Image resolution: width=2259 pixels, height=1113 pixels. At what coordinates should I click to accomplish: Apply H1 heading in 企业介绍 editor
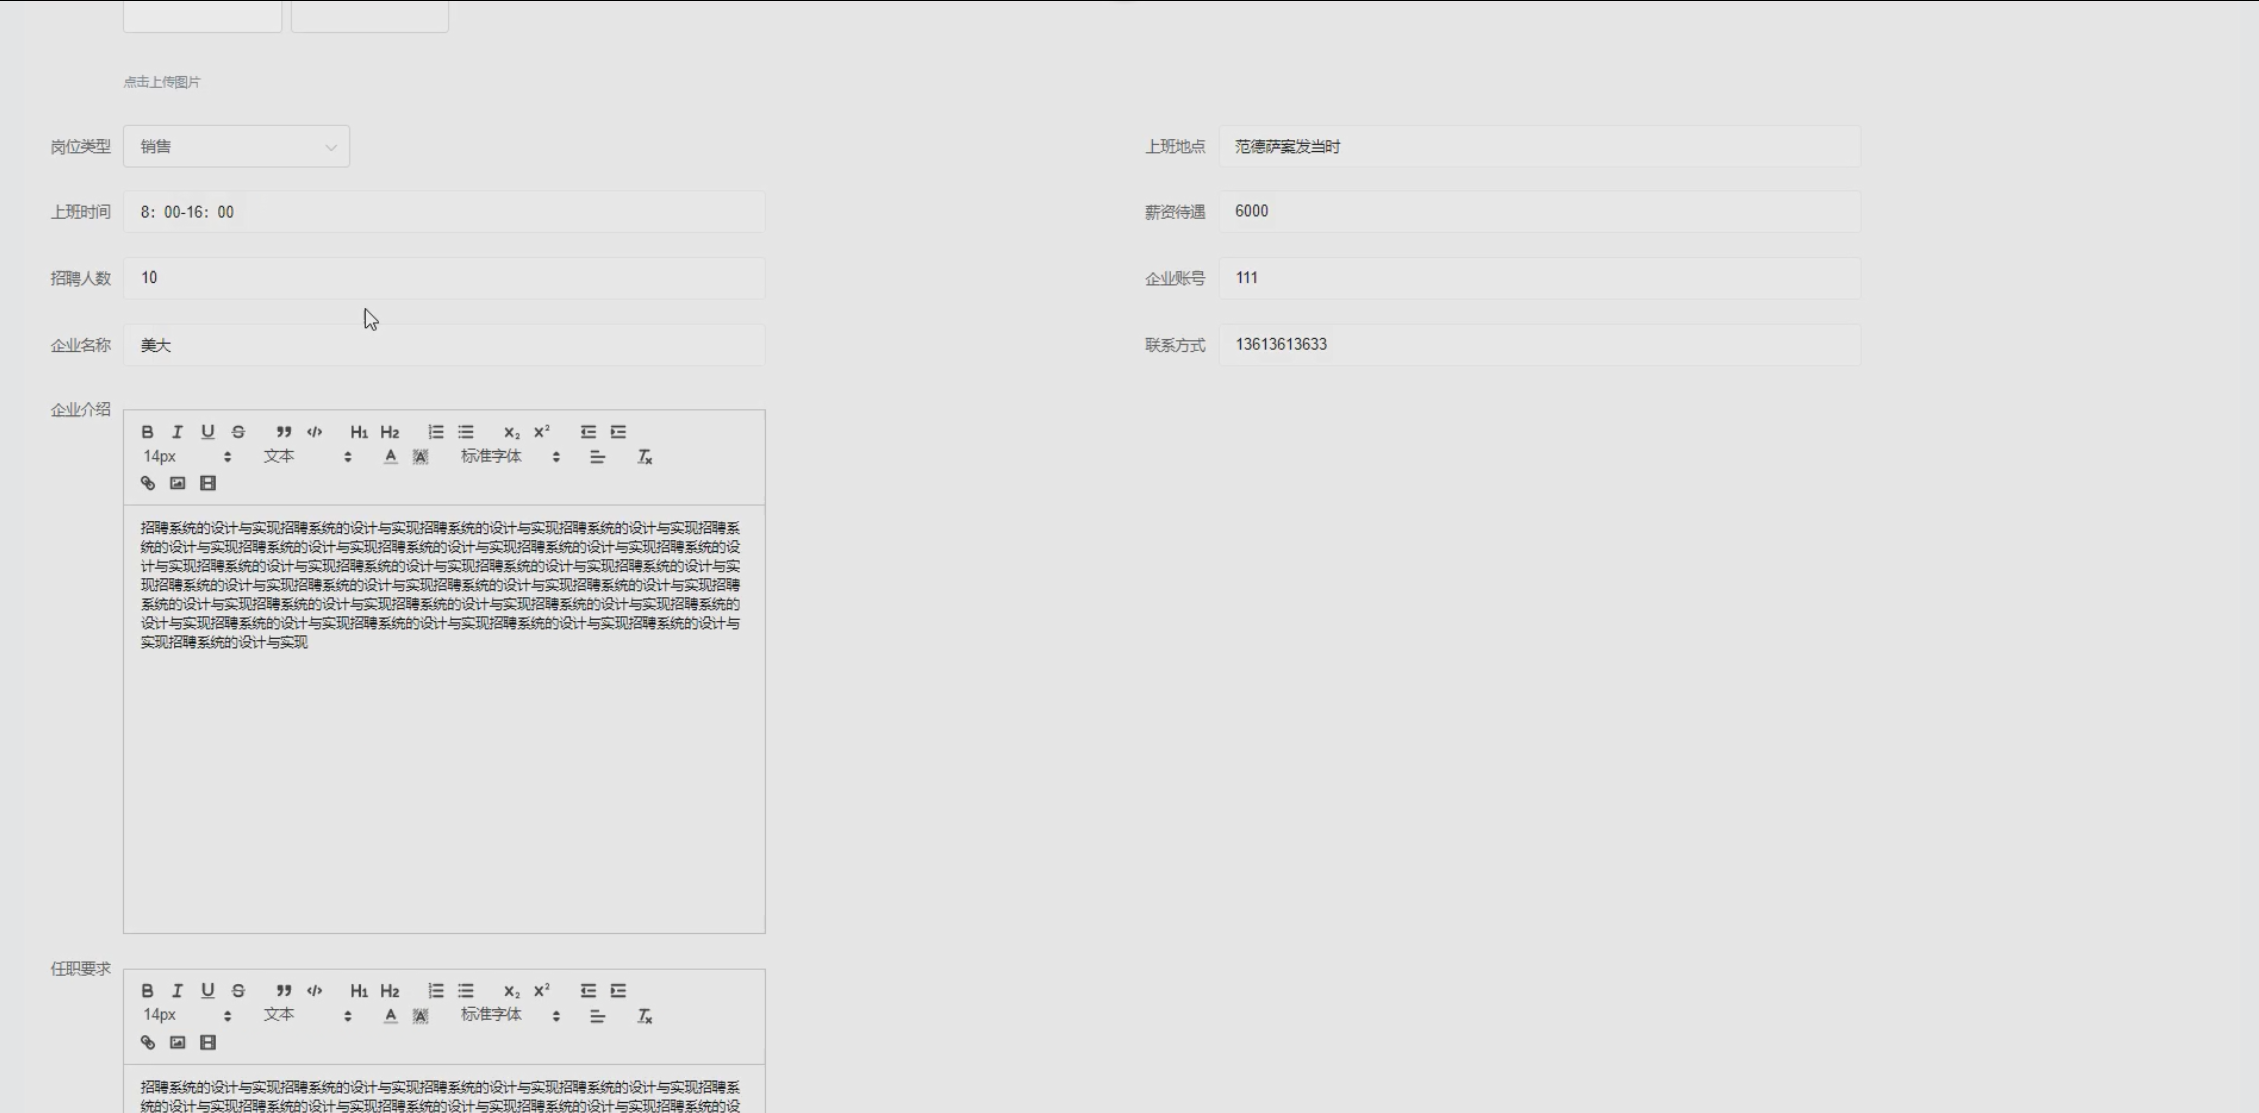coord(358,432)
